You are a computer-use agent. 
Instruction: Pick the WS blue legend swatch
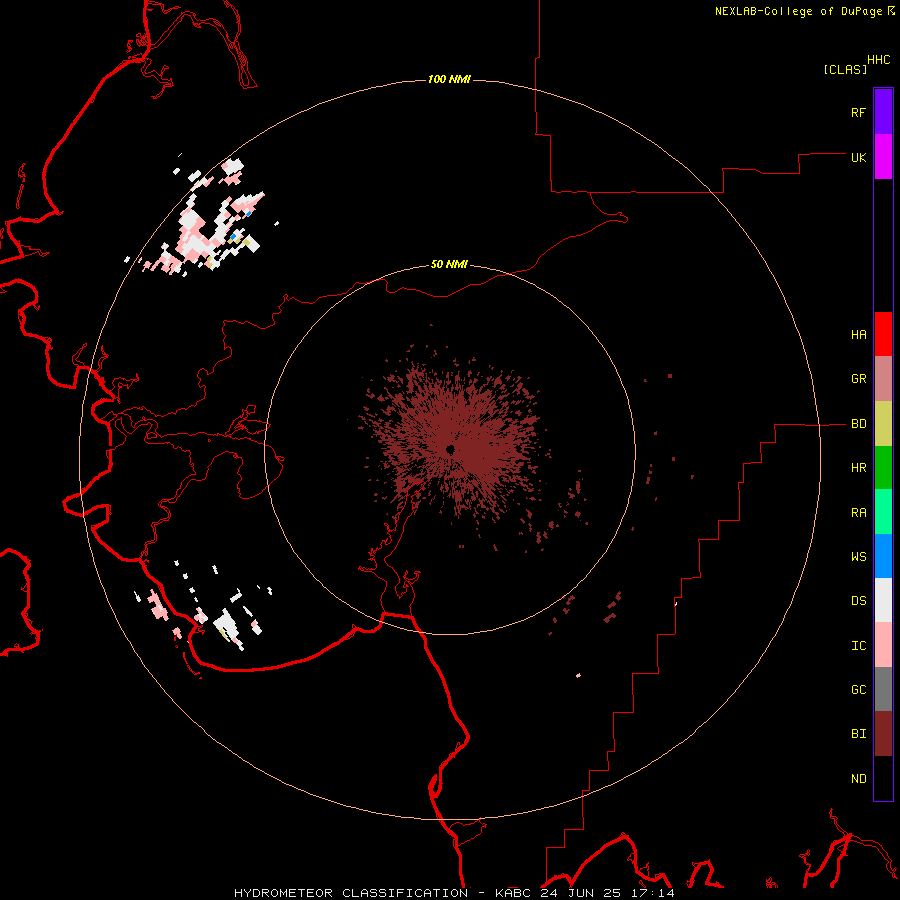point(883,556)
